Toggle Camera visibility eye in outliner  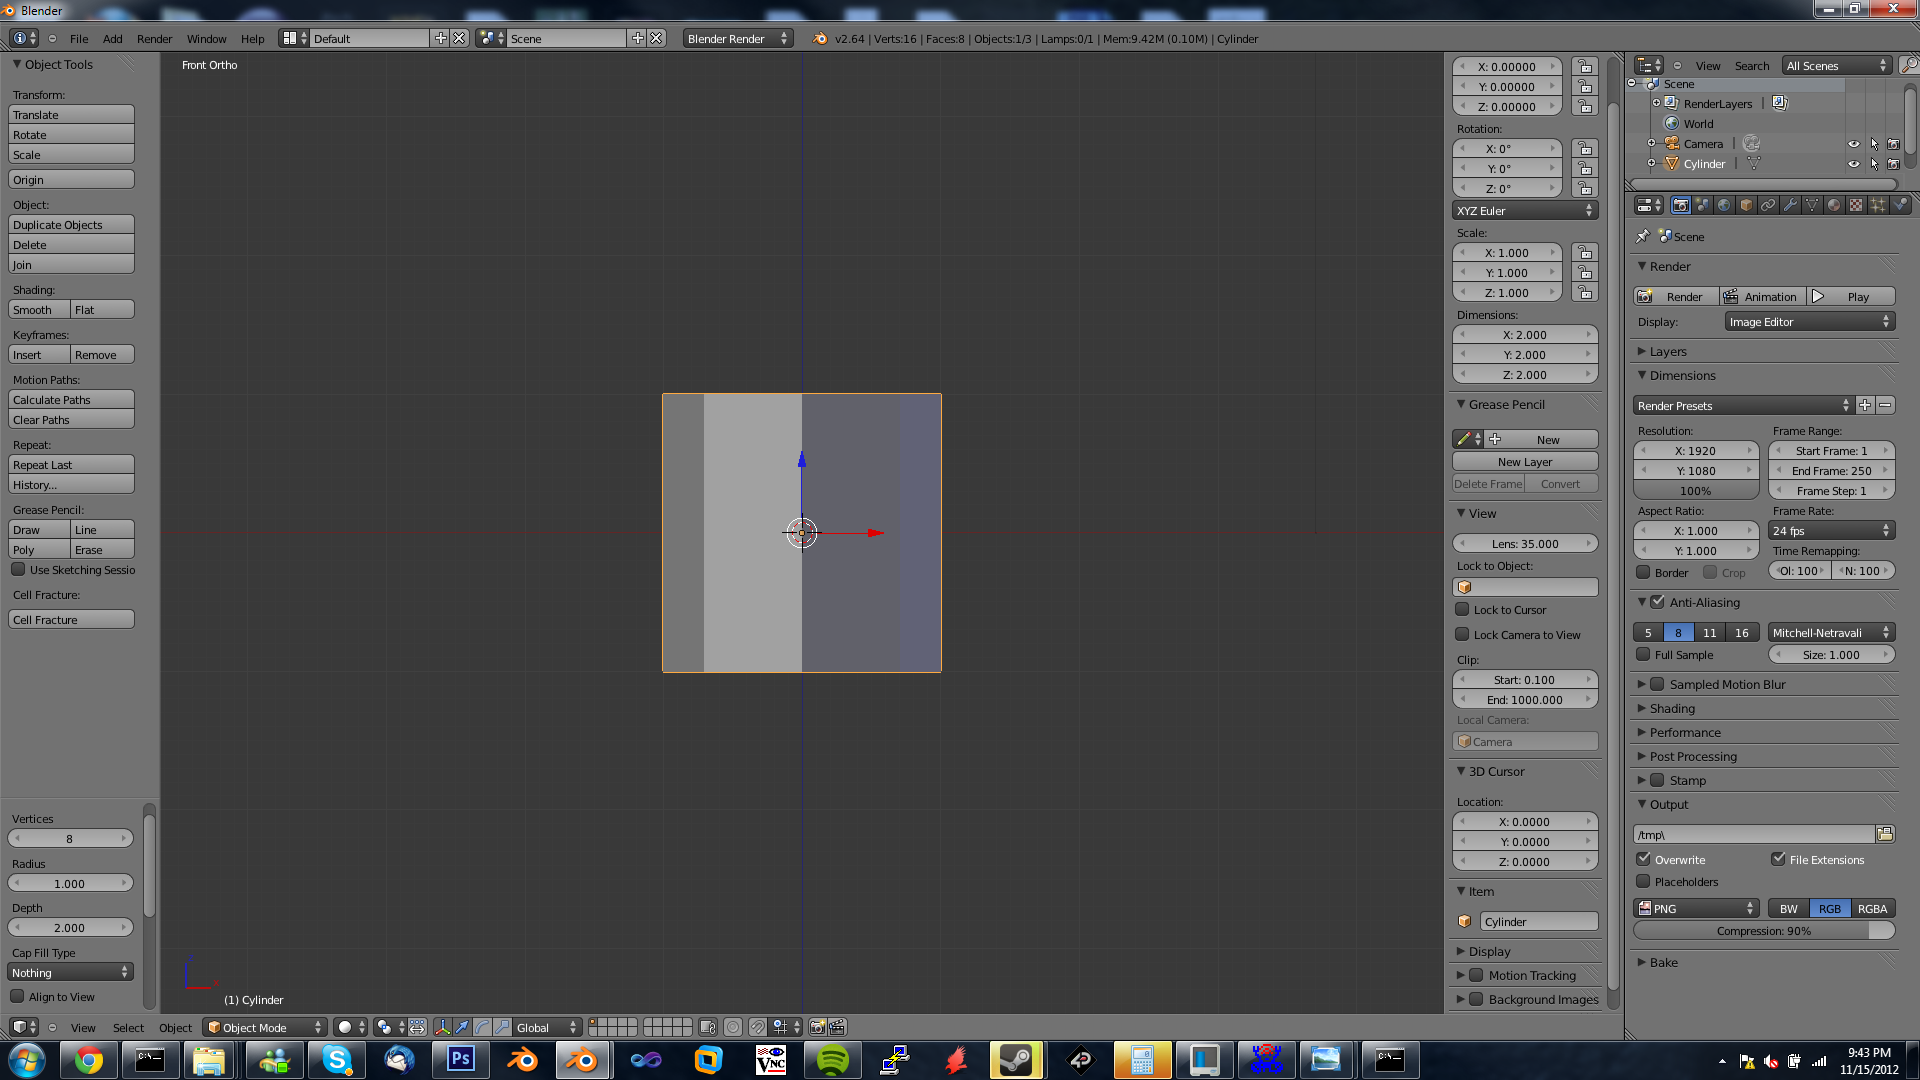click(x=1853, y=144)
